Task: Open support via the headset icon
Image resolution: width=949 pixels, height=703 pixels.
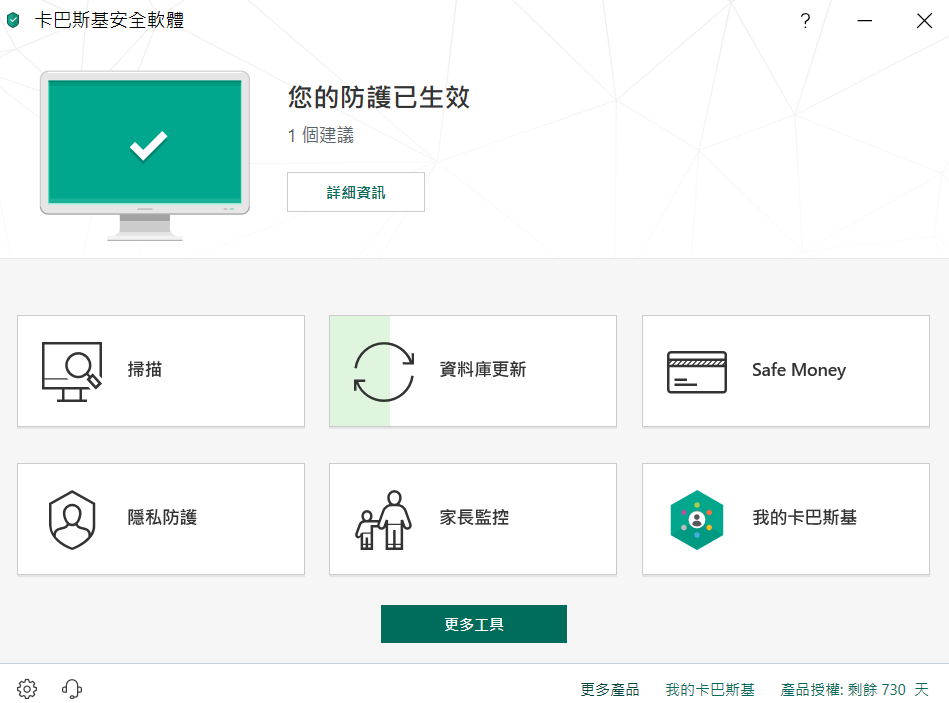Action: point(71,688)
